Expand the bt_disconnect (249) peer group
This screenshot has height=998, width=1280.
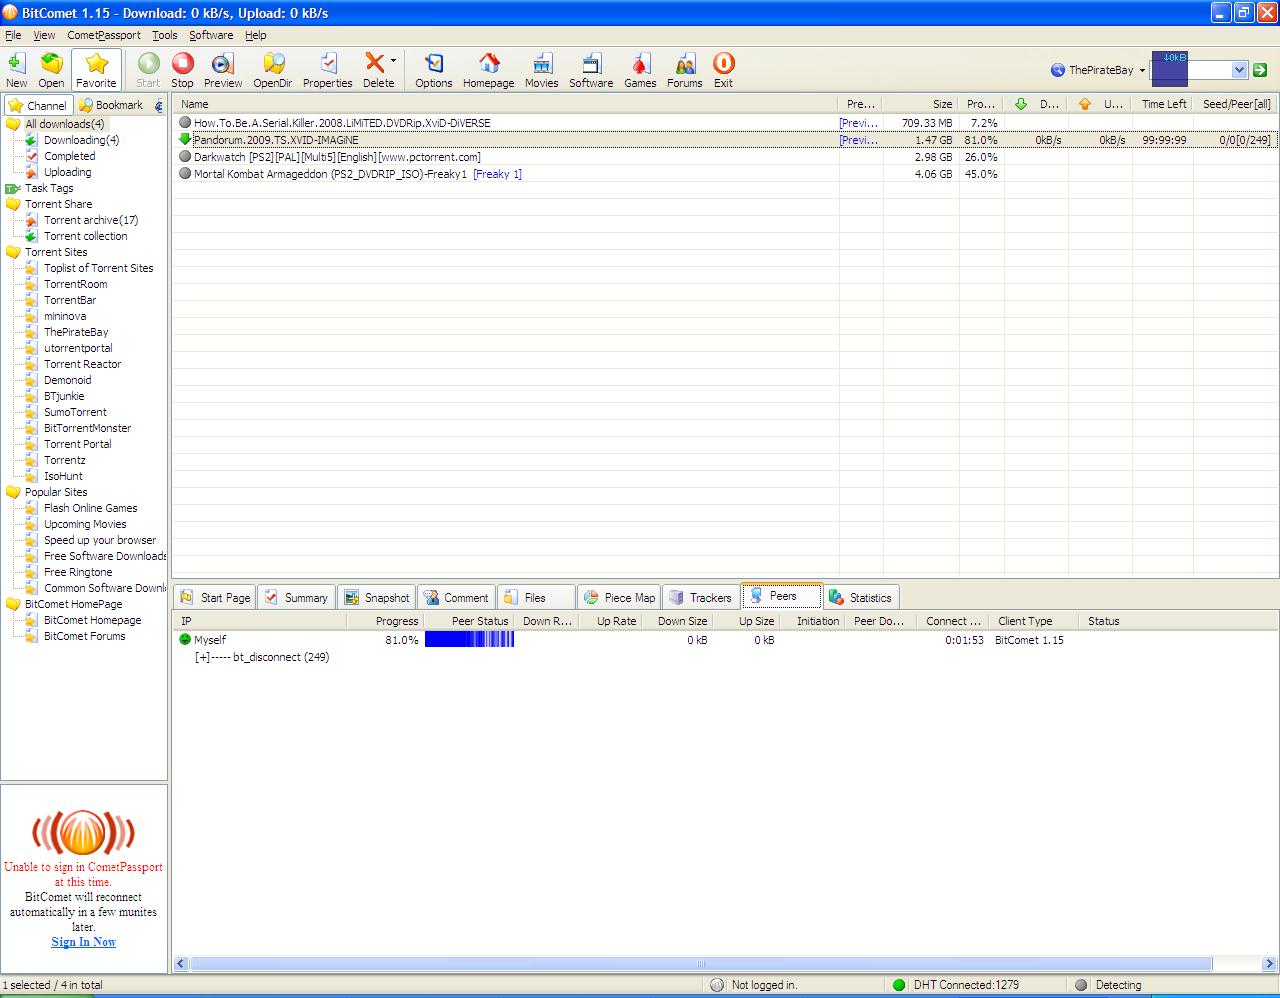pos(202,657)
